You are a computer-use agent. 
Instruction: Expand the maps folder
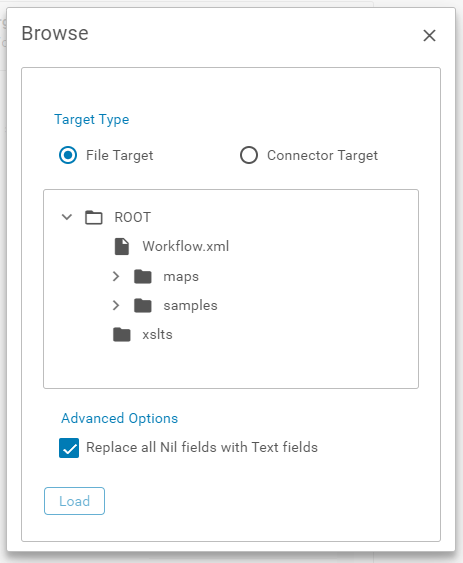click(x=116, y=276)
